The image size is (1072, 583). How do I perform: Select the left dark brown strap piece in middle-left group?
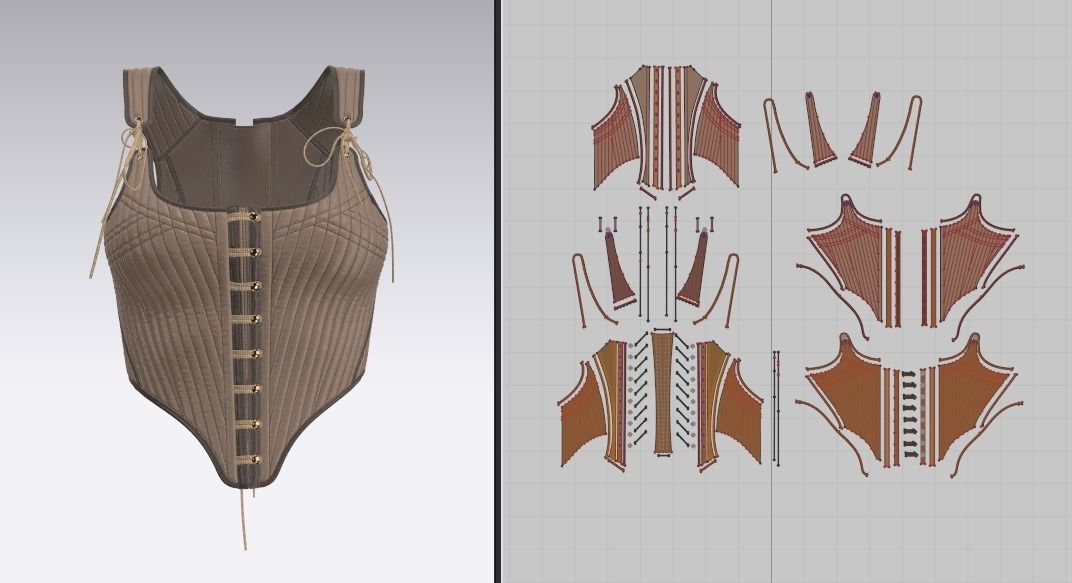(x=617, y=268)
